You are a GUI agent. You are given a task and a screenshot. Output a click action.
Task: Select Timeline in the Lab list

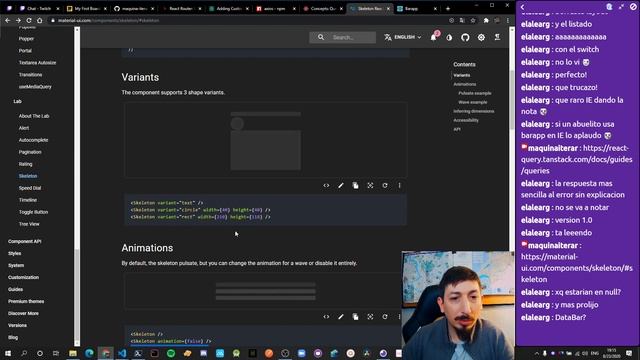[28, 200]
